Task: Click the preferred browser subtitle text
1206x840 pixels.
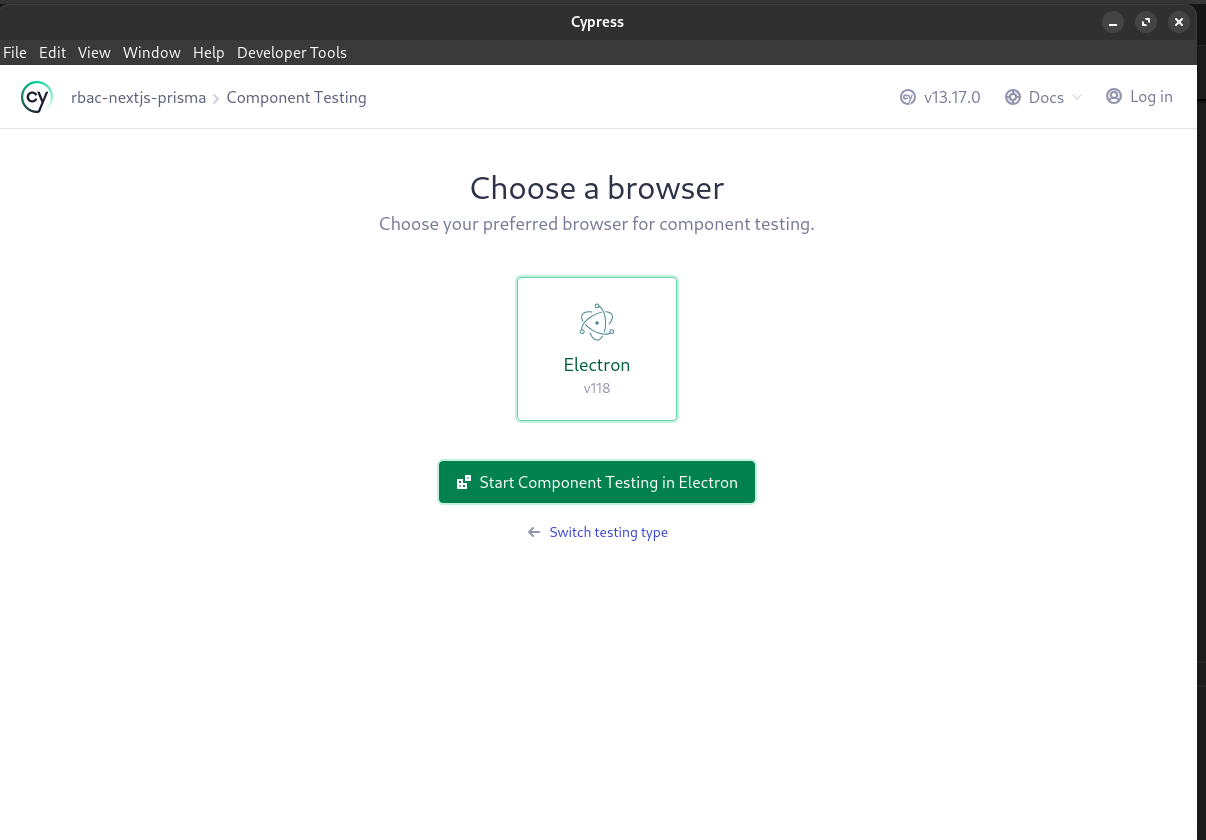Action: 597,224
